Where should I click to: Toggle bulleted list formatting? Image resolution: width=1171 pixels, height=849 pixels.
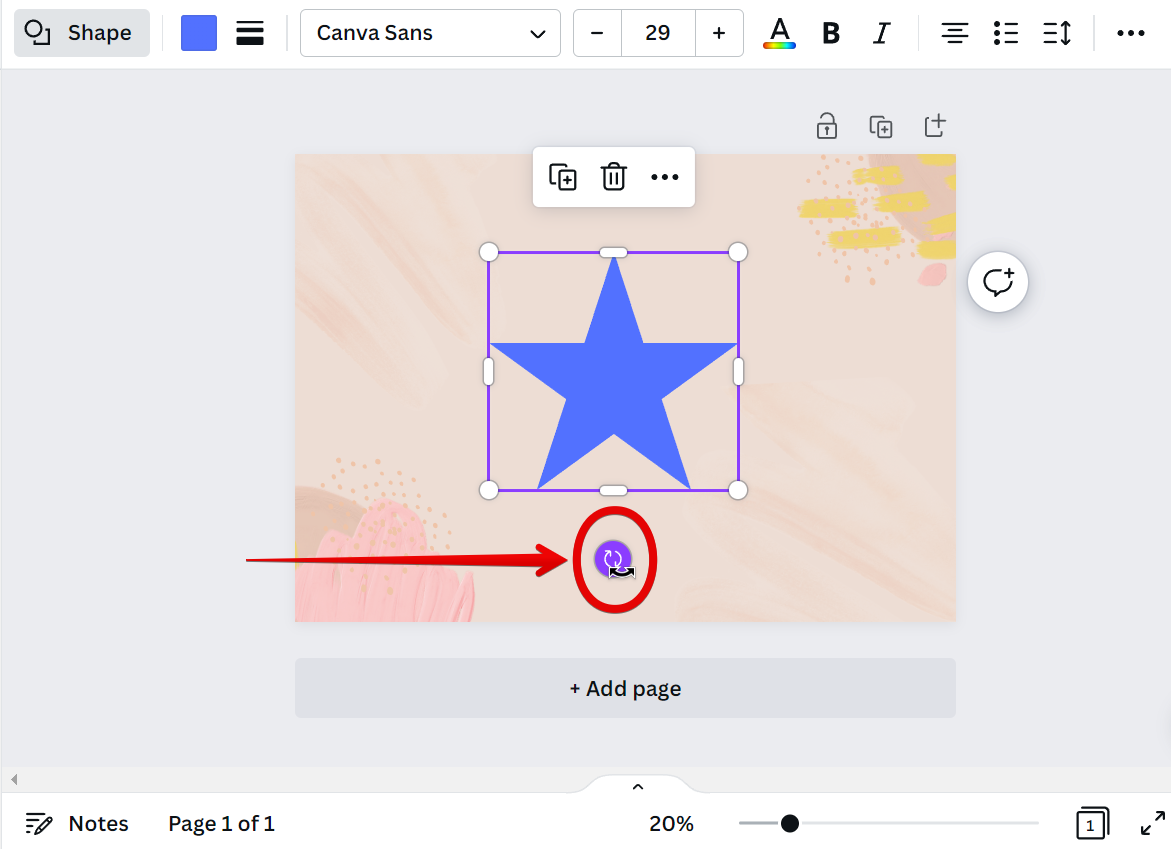1005,33
